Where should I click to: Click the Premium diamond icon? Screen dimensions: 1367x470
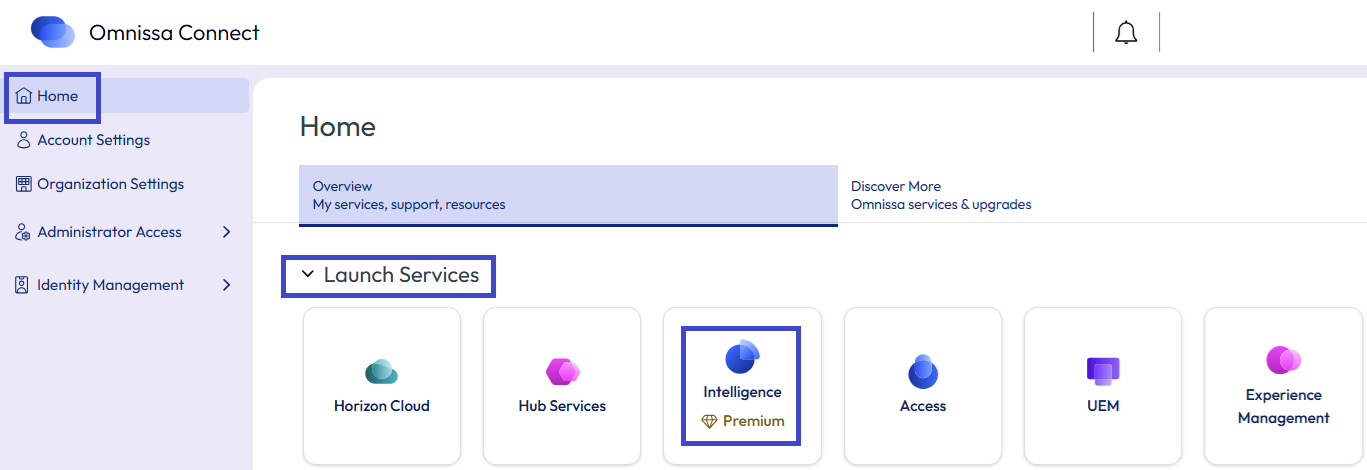(709, 421)
